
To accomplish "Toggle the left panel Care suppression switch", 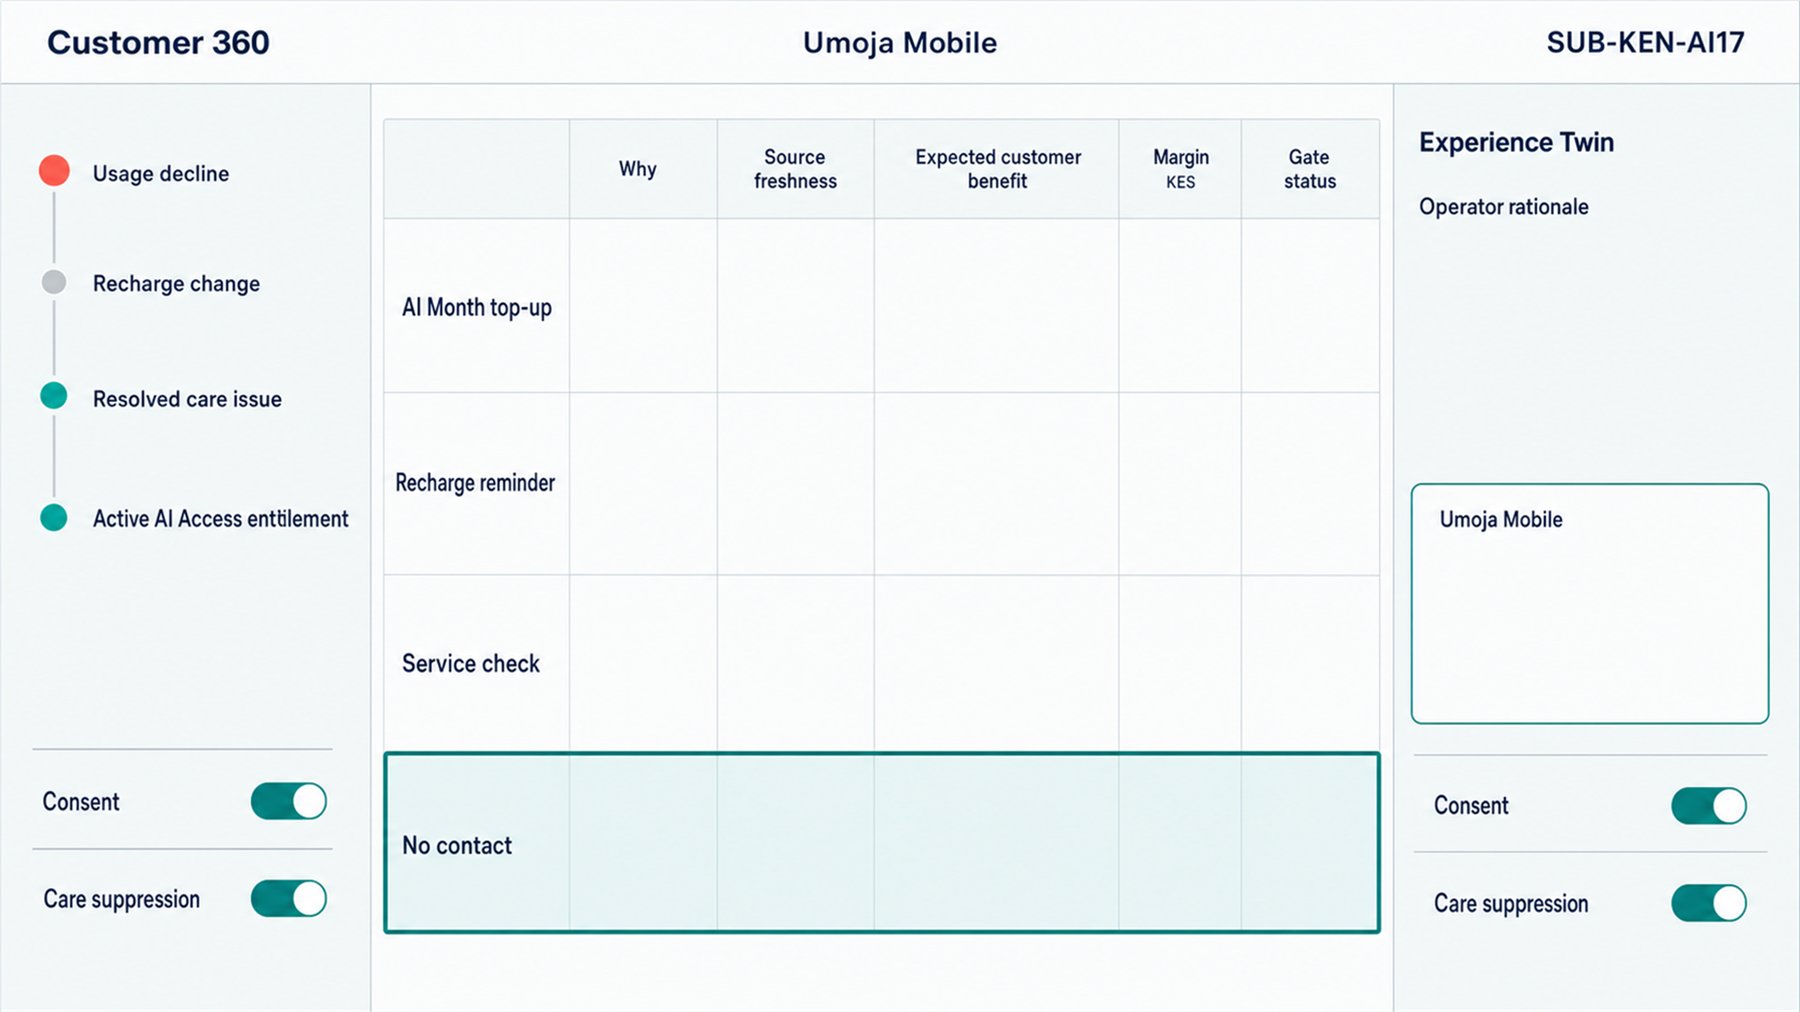I will pyautogui.click(x=289, y=898).
